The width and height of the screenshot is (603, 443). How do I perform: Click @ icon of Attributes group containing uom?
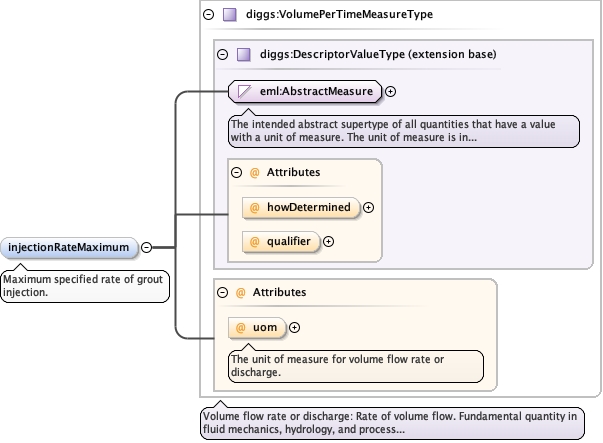tap(240, 292)
